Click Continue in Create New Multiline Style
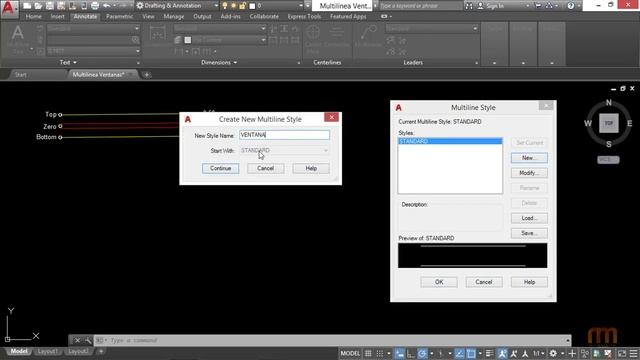The width and height of the screenshot is (640, 360). 220,168
